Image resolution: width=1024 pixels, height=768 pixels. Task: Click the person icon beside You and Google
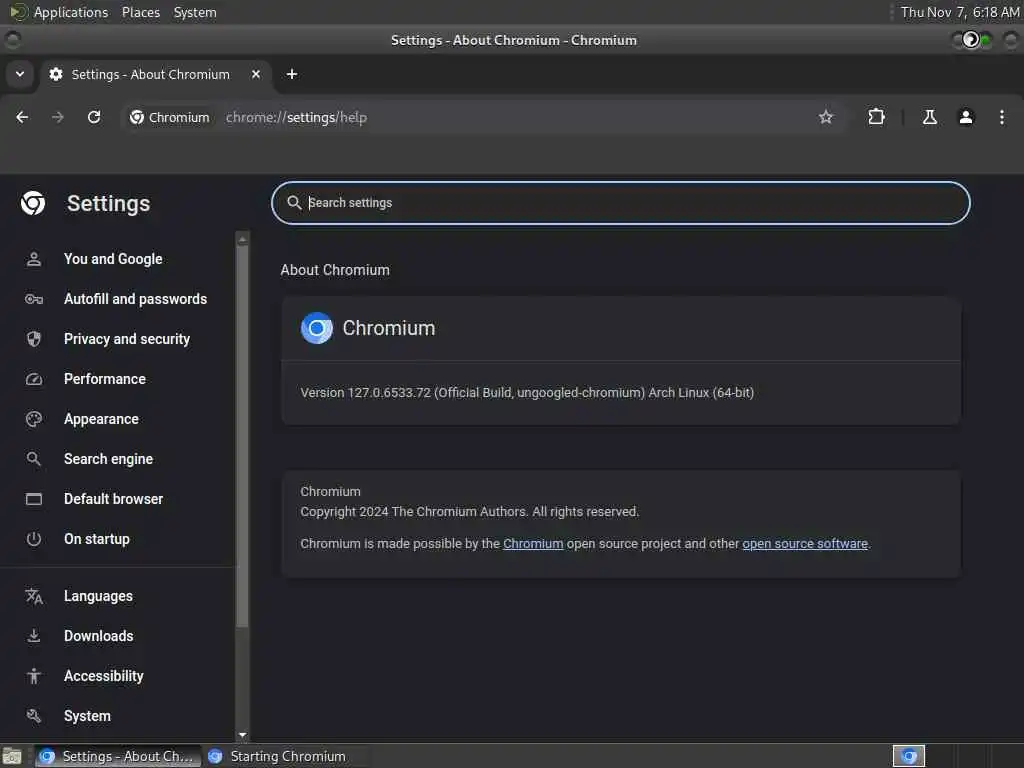coord(34,259)
